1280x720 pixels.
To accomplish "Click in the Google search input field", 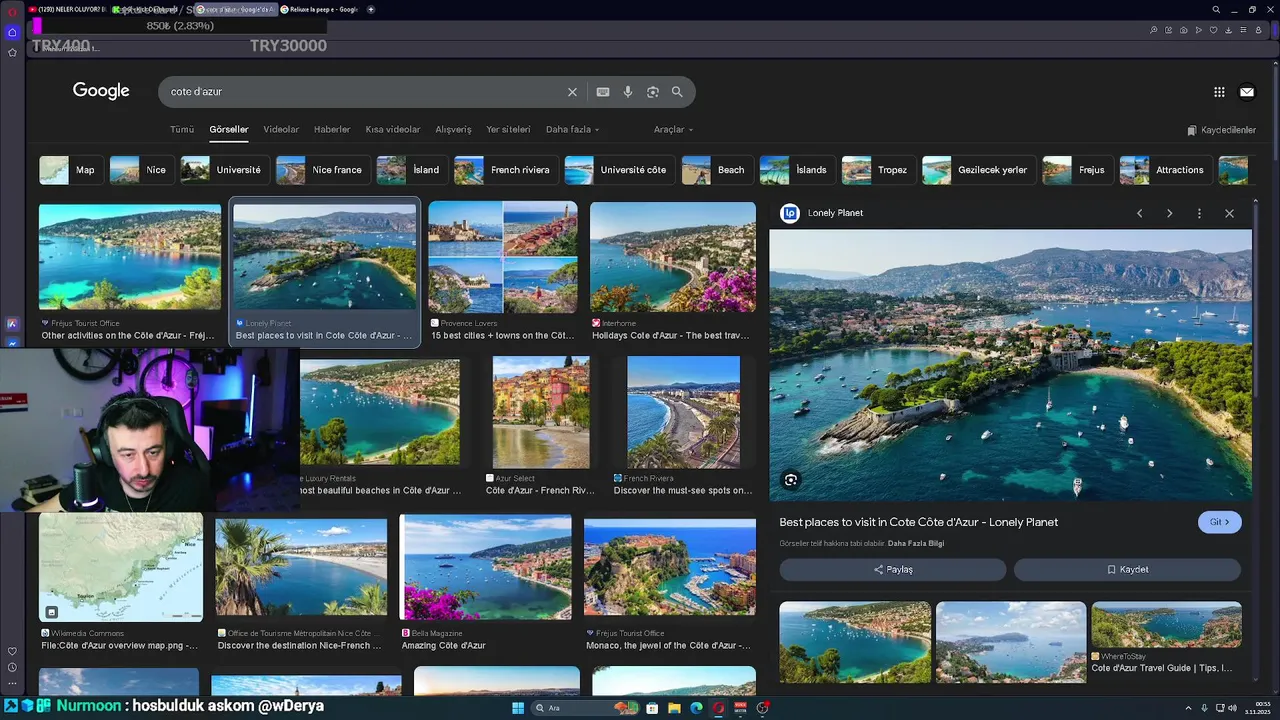I will pos(364,92).
